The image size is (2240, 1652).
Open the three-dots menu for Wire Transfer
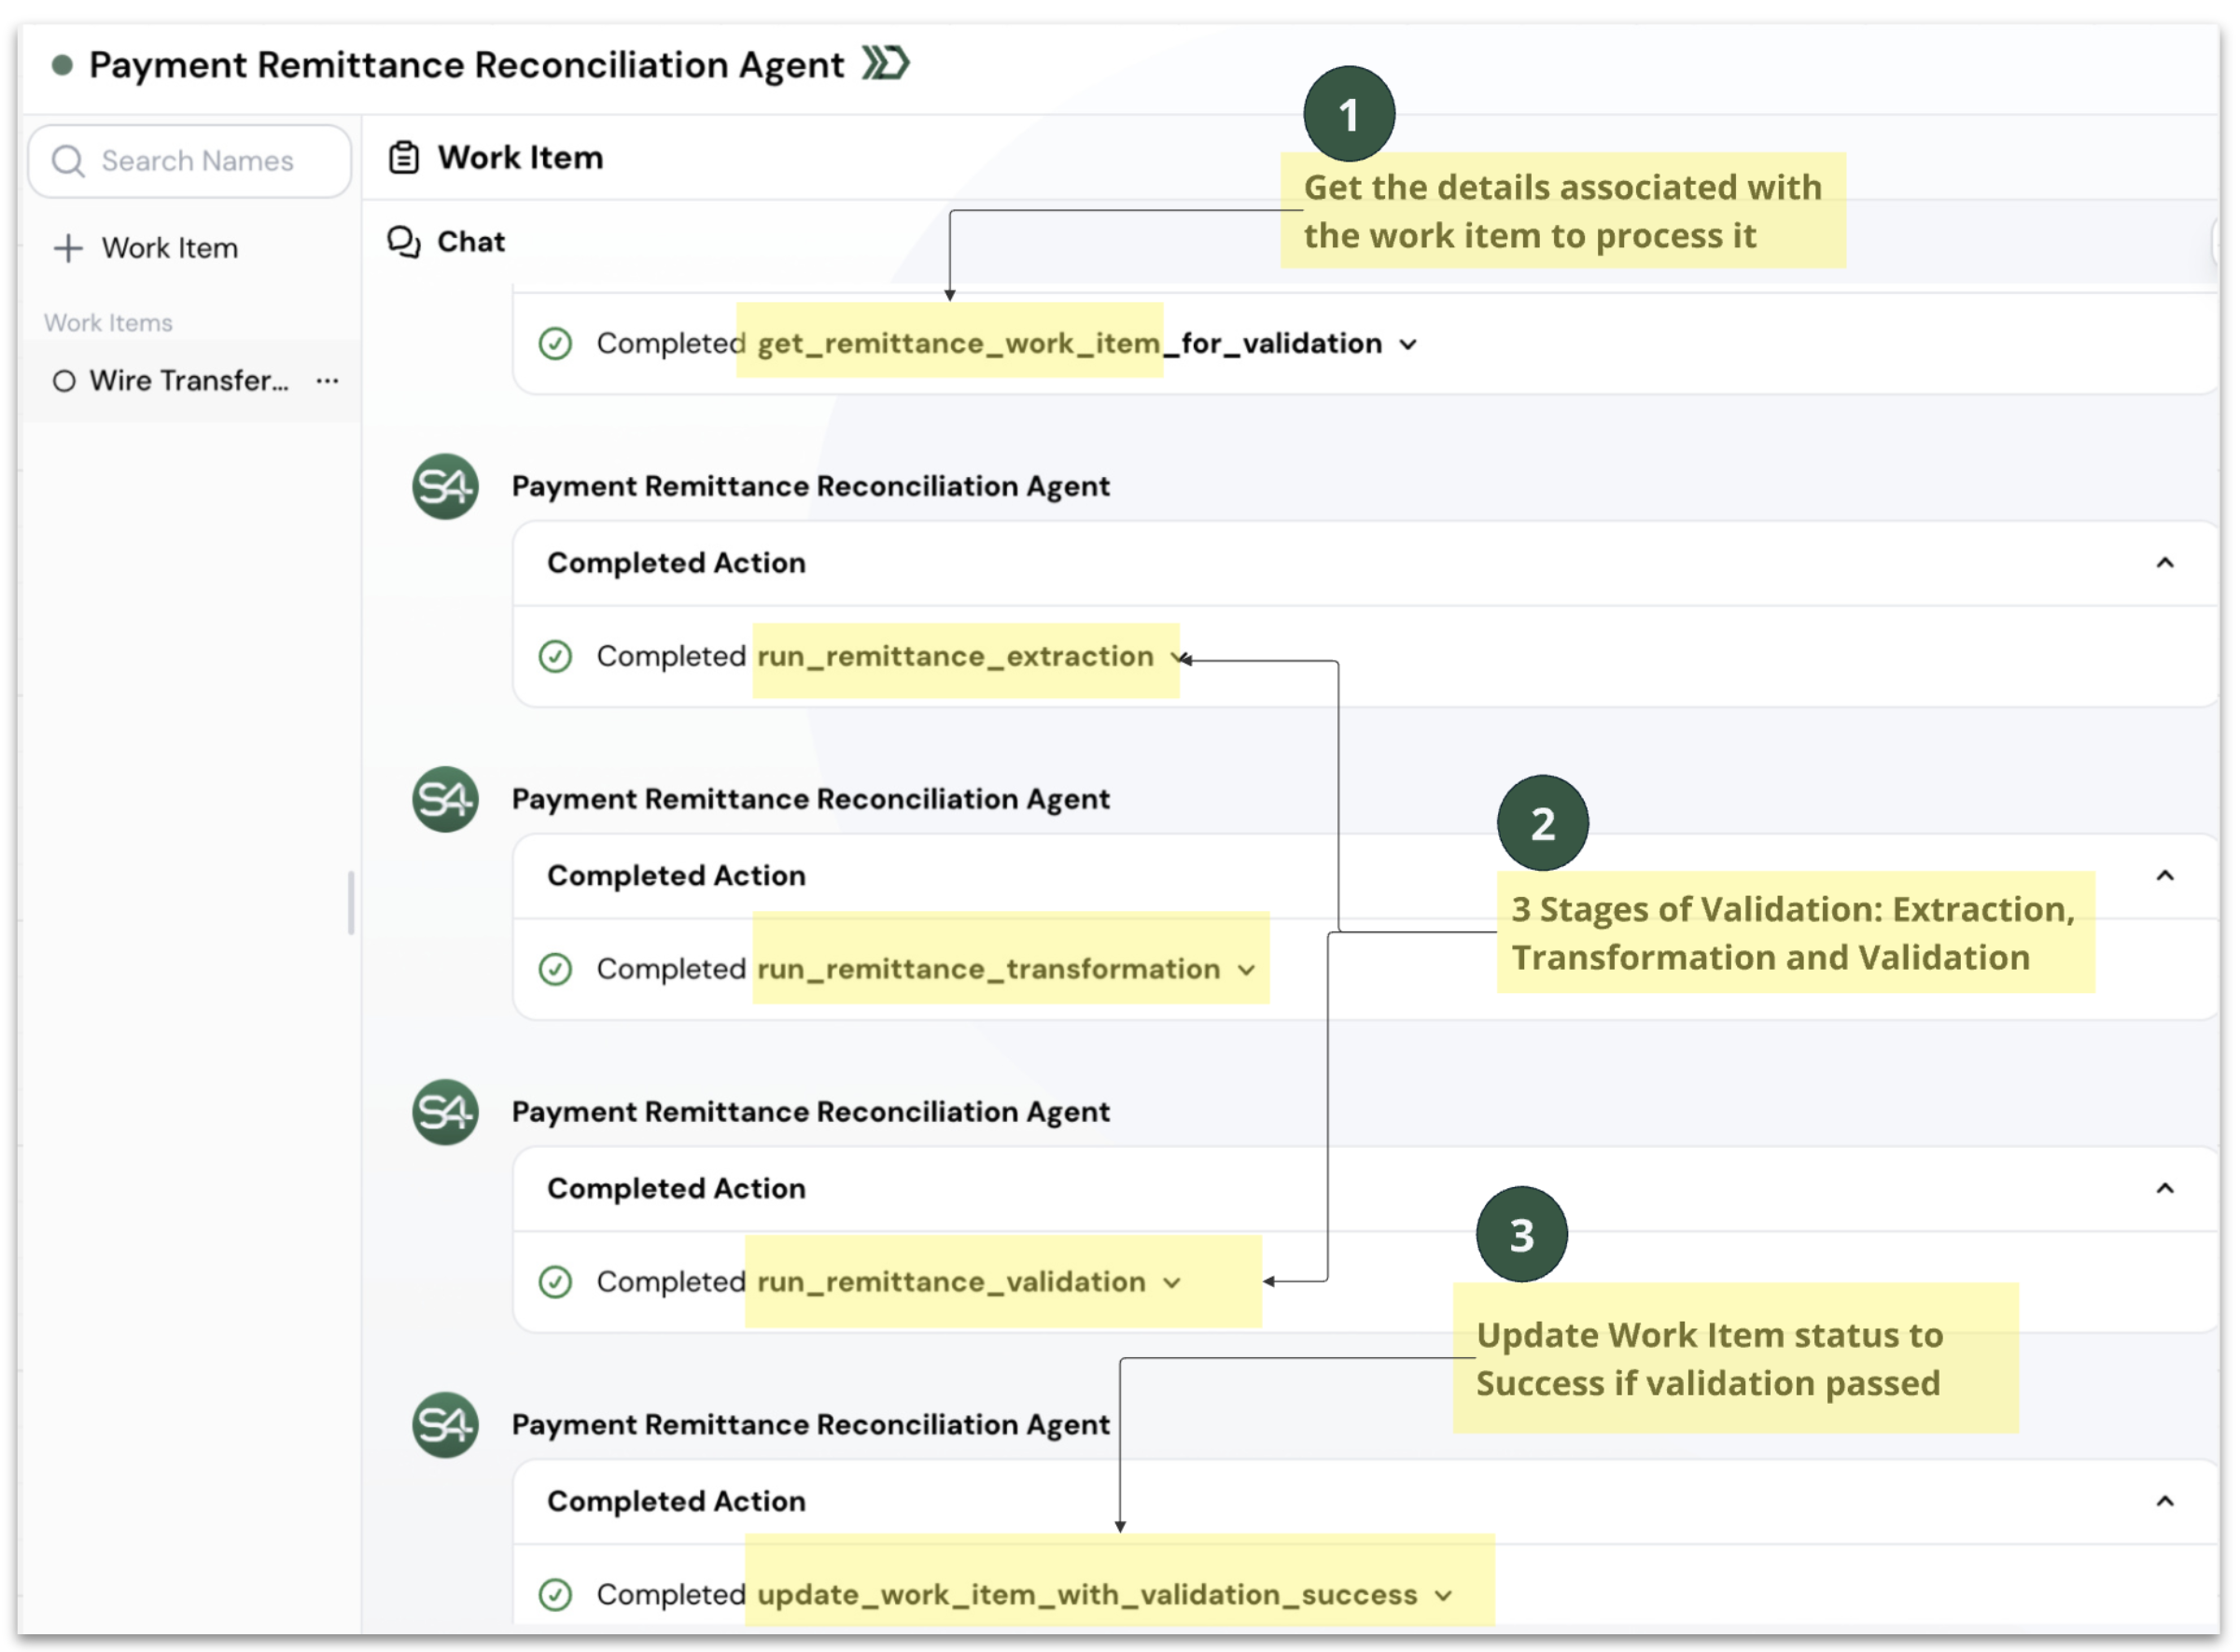coord(327,381)
